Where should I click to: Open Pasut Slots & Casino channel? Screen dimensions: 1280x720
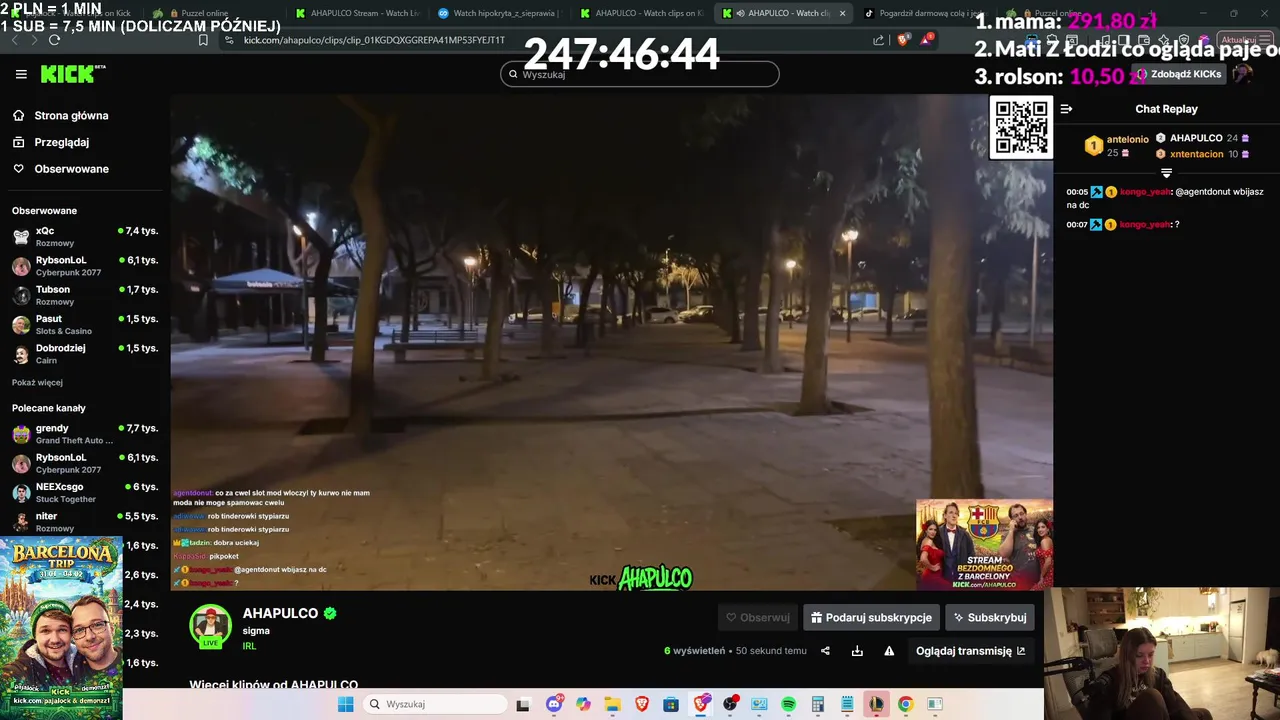pos(84,324)
